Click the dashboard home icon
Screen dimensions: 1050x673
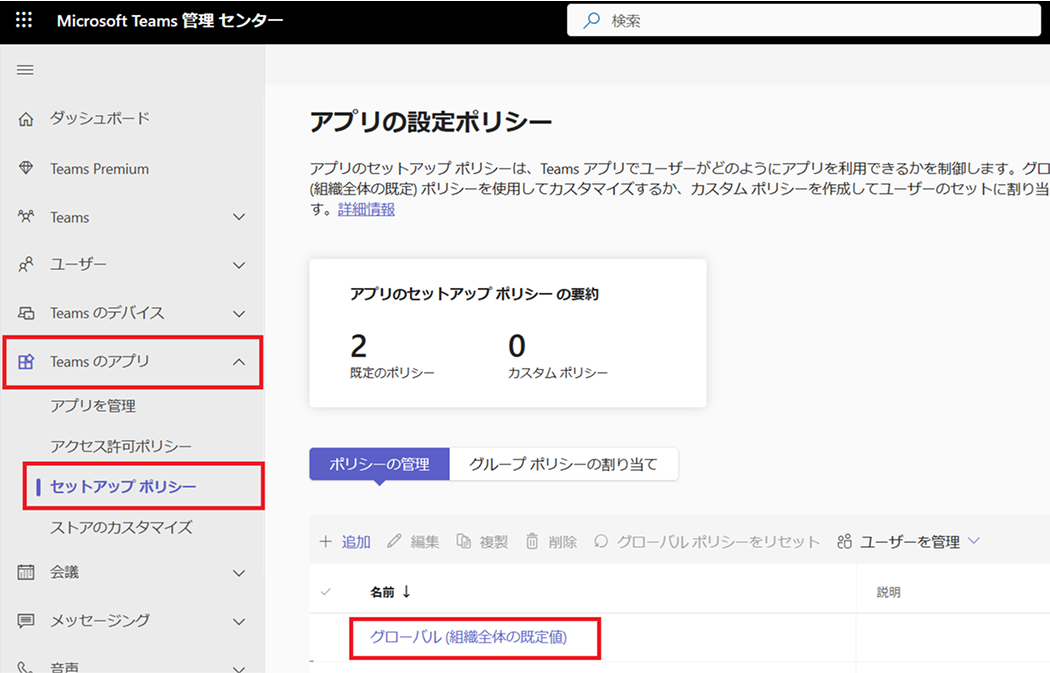25,119
